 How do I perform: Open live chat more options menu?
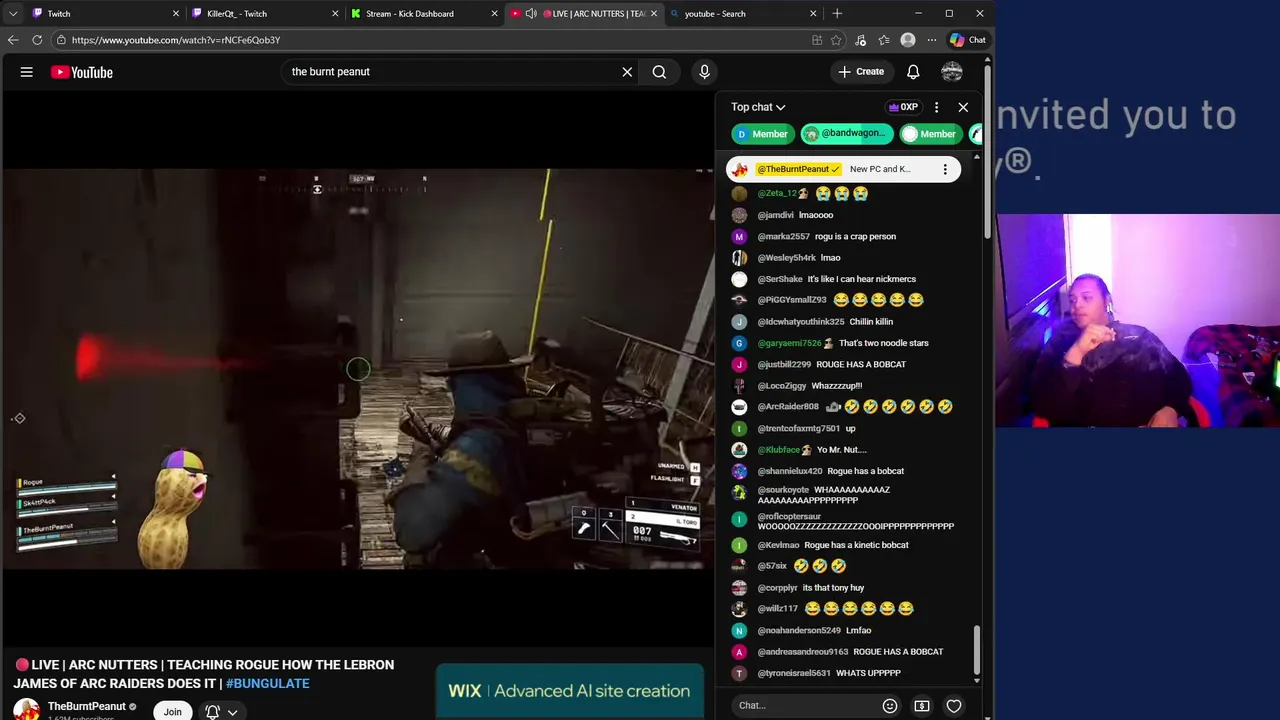tap(936, 107)
